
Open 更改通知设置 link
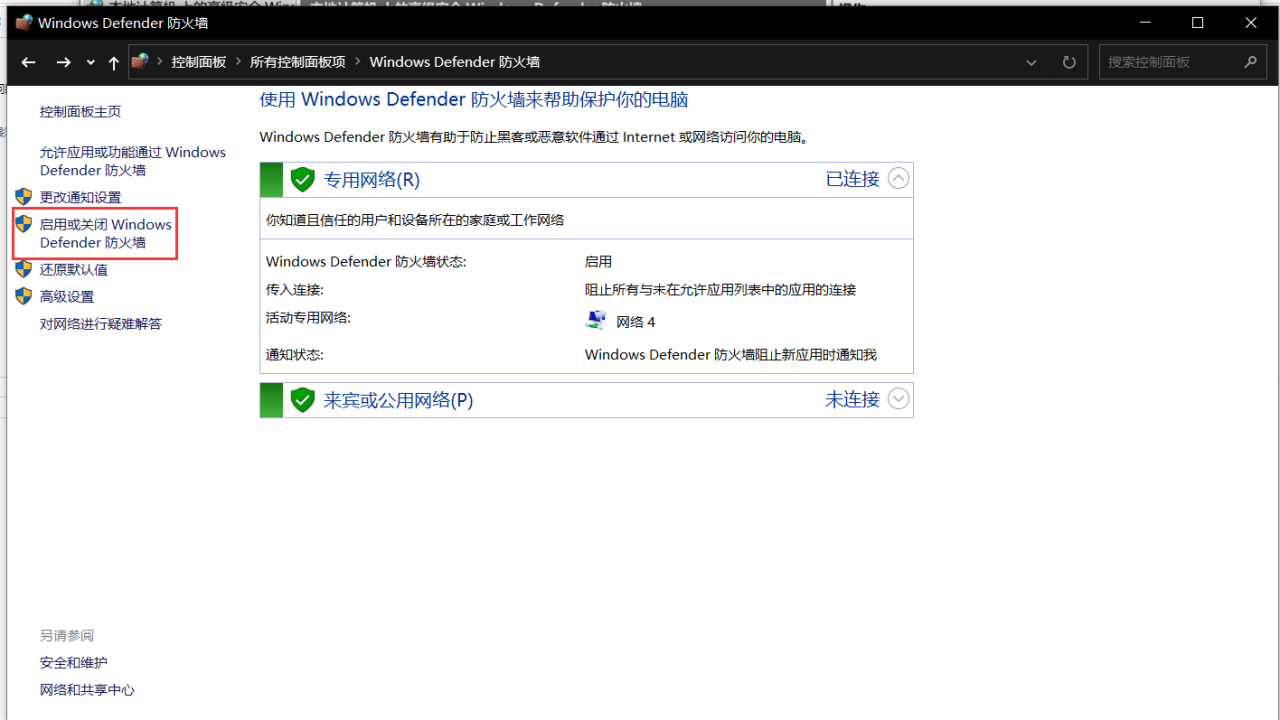tap(80, 197)
